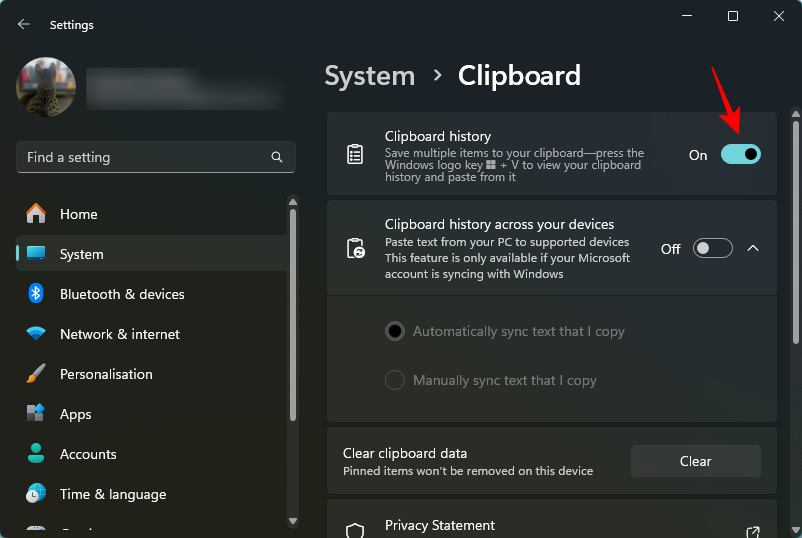
Task: Open the Privacy Statement row
Action: (552, 519)
